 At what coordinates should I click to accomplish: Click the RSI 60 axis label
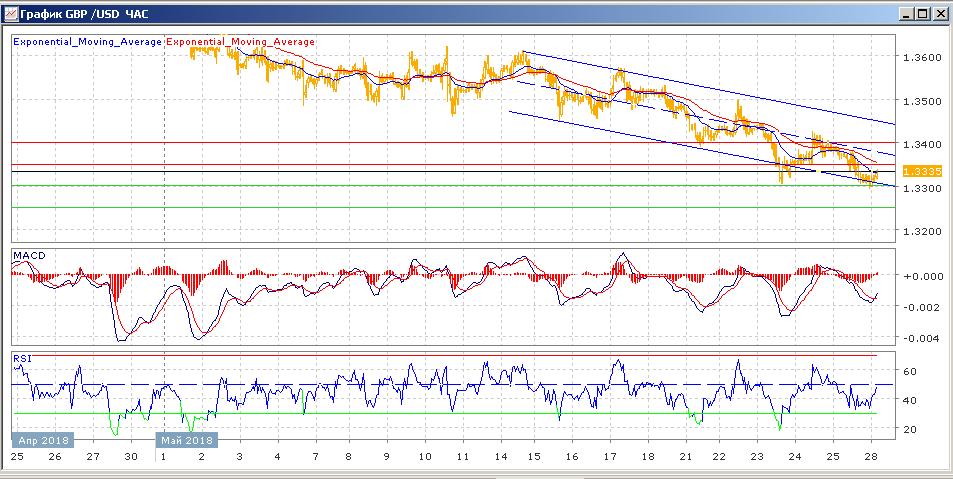pyautogui.click(x=910, y=371)
